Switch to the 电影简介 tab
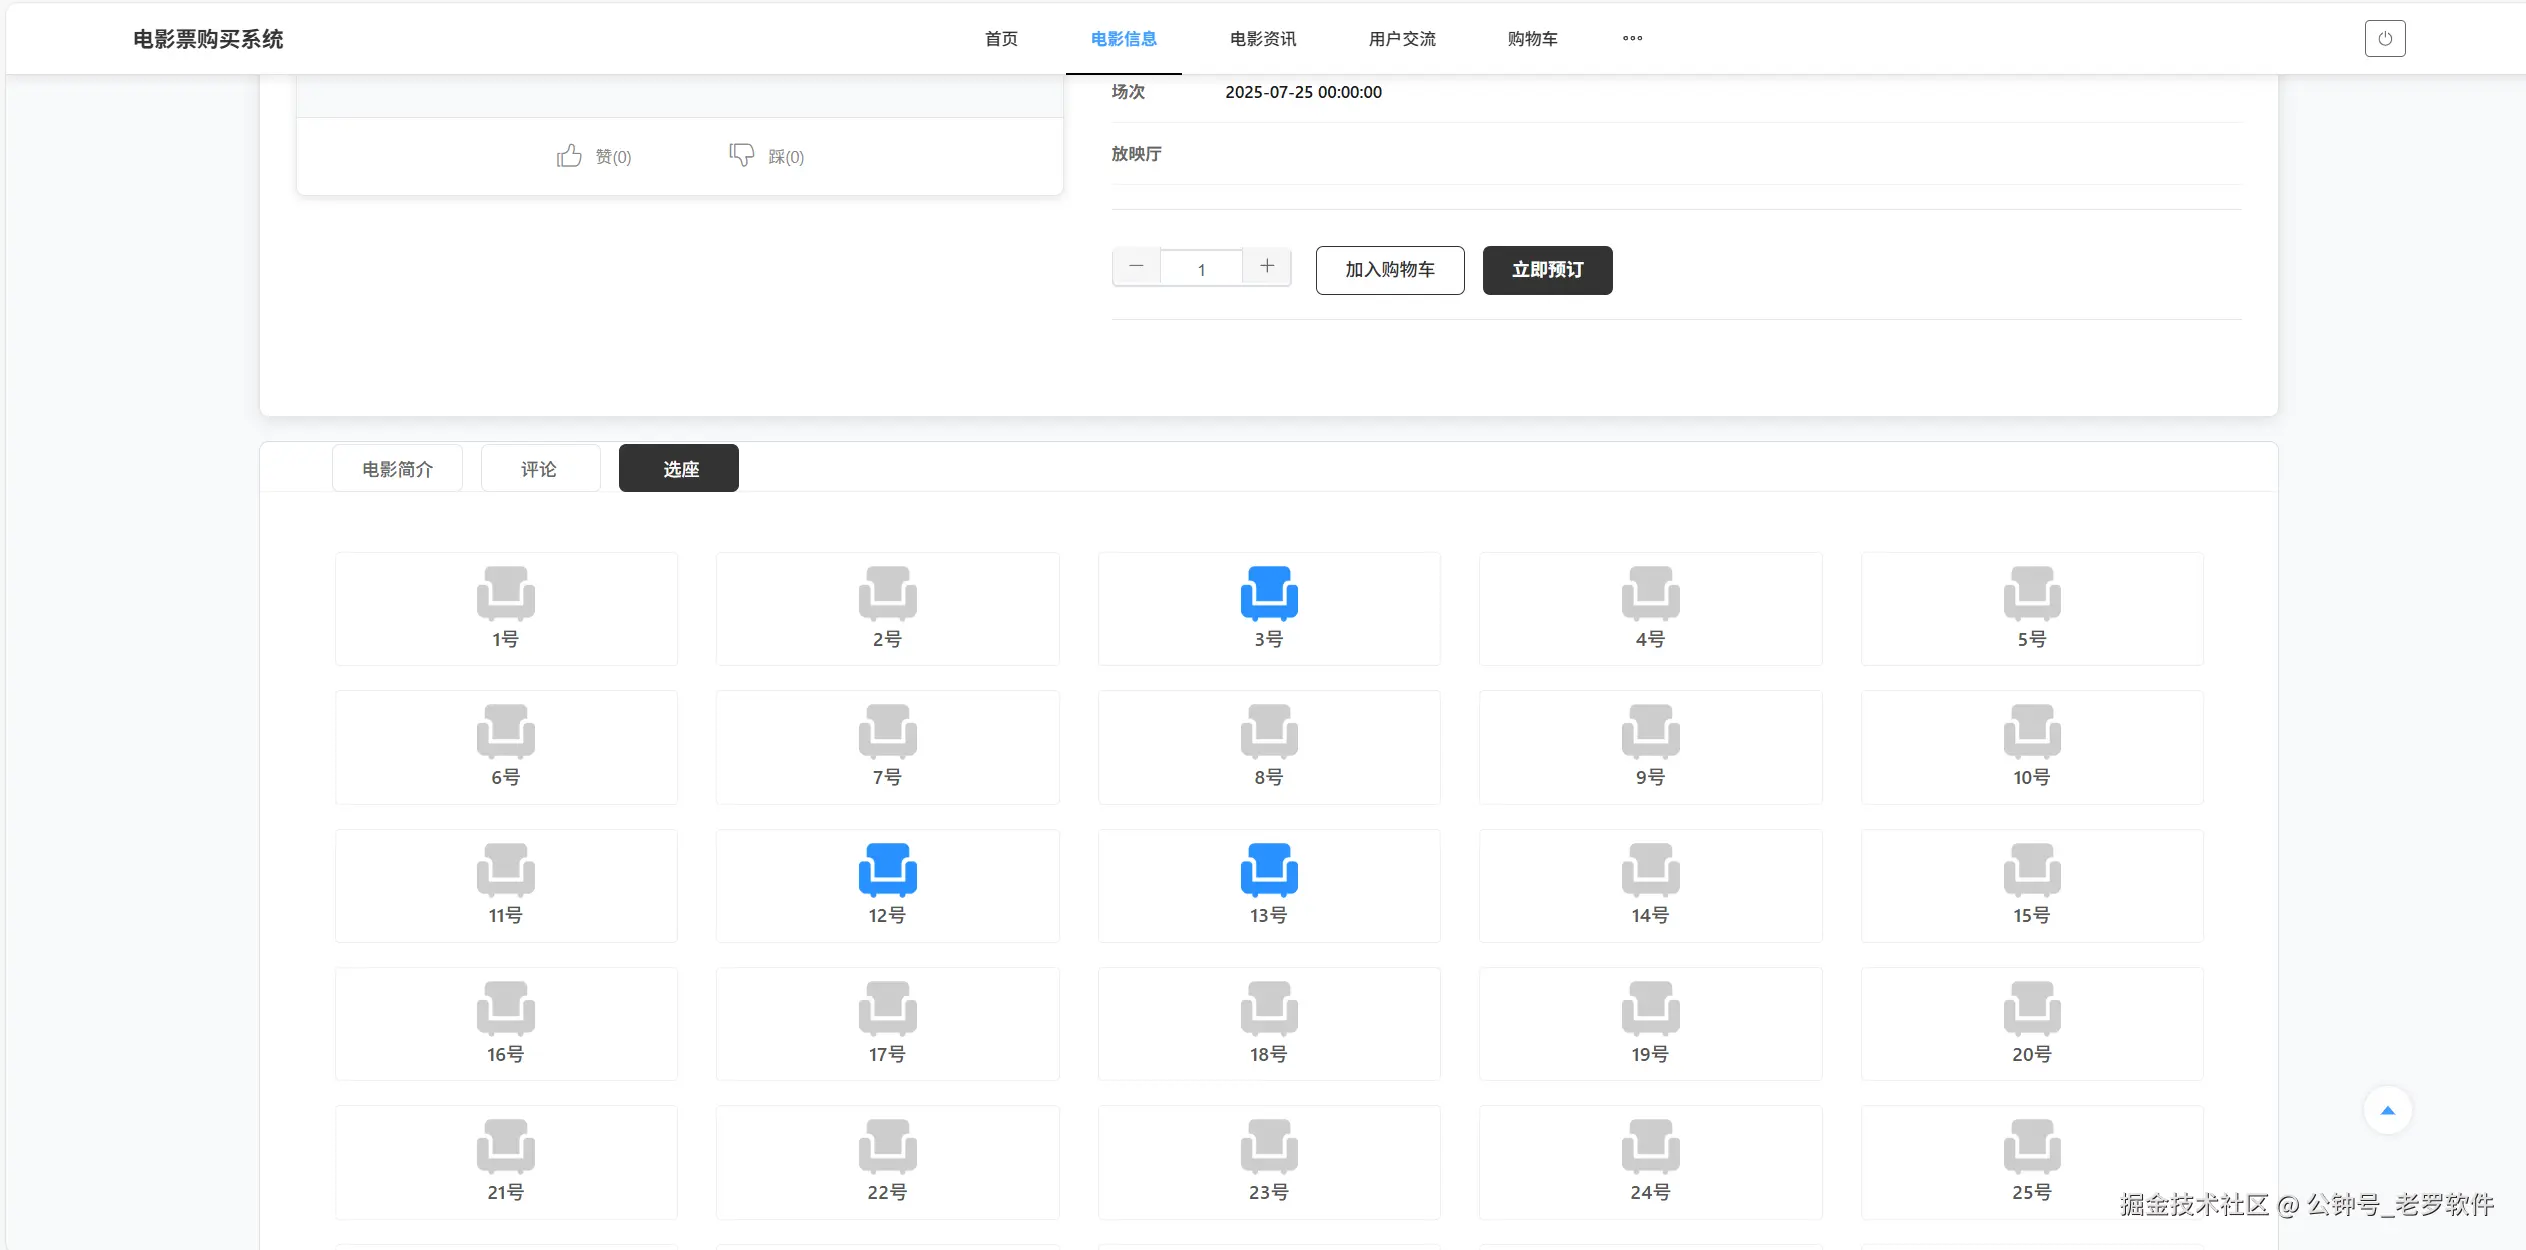 [397, 469]
